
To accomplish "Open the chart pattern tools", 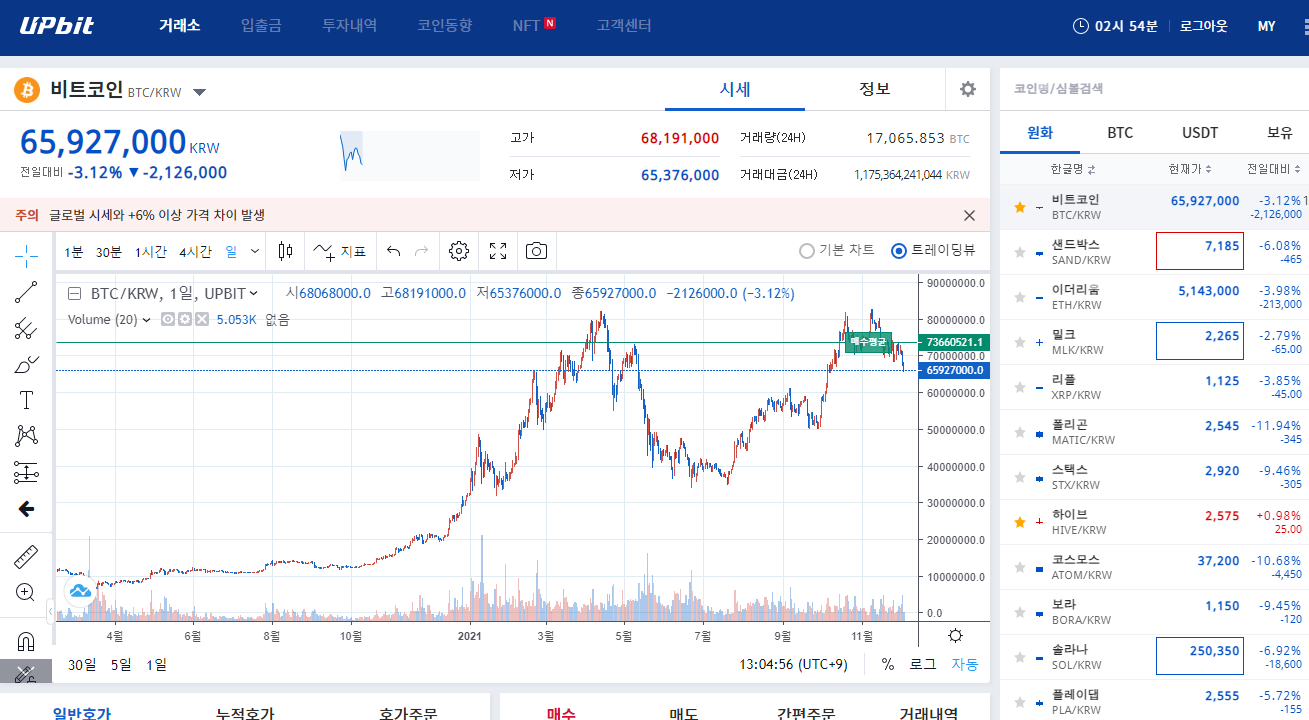I will pos(26,436).
